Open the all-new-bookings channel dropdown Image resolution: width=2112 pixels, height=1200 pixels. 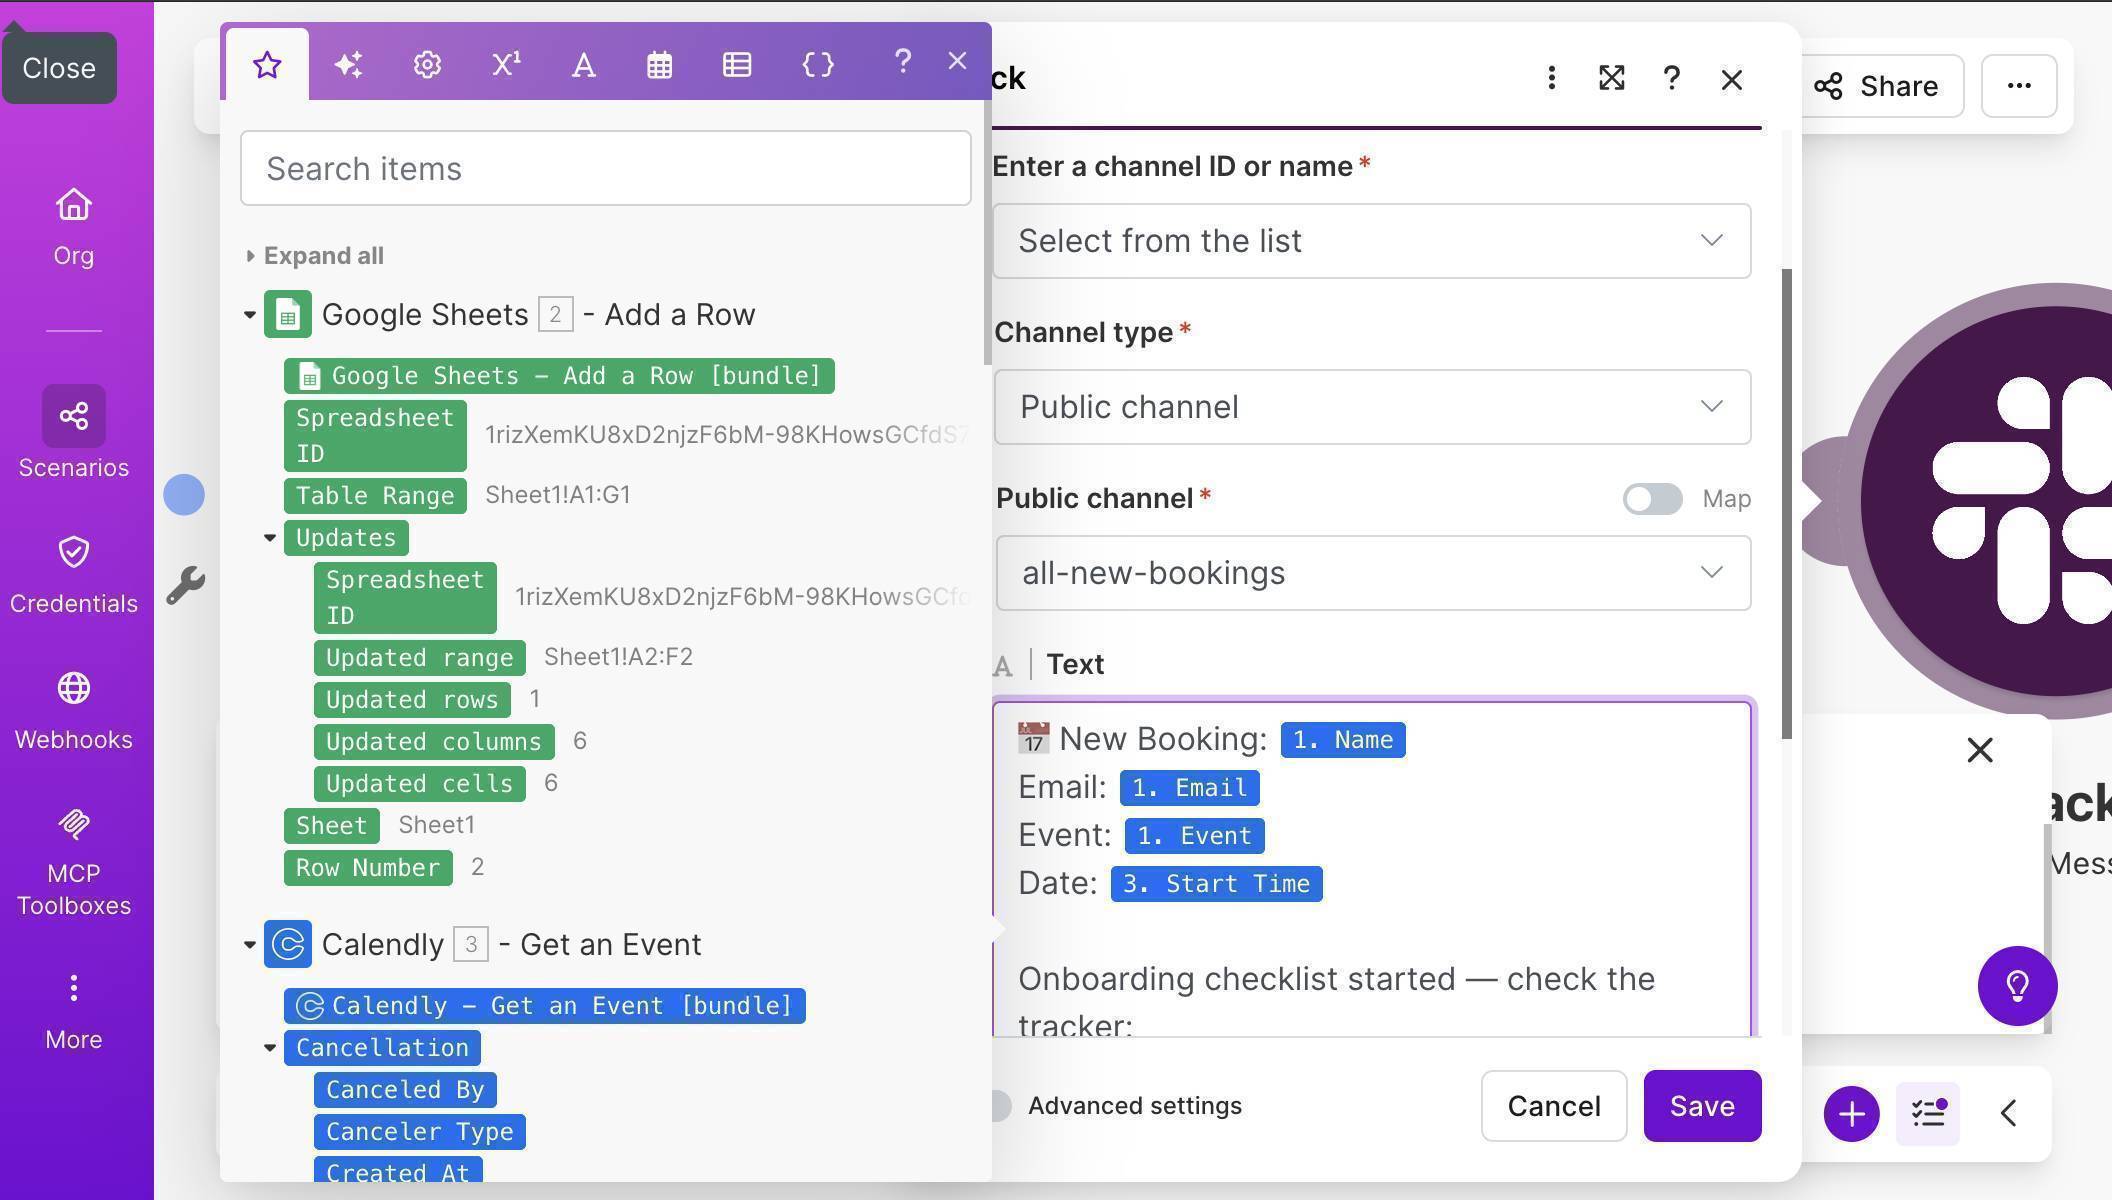click(1371, 572)
